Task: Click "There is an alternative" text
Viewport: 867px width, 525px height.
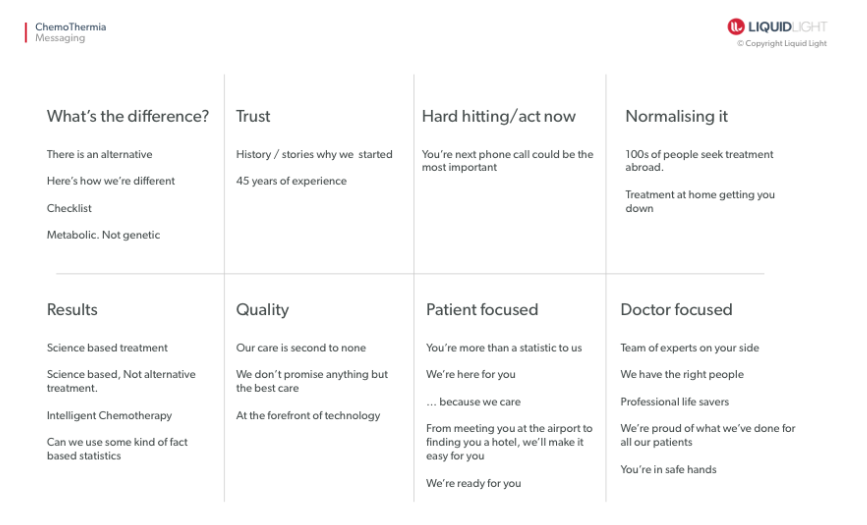Action: (x=99, y=155)
